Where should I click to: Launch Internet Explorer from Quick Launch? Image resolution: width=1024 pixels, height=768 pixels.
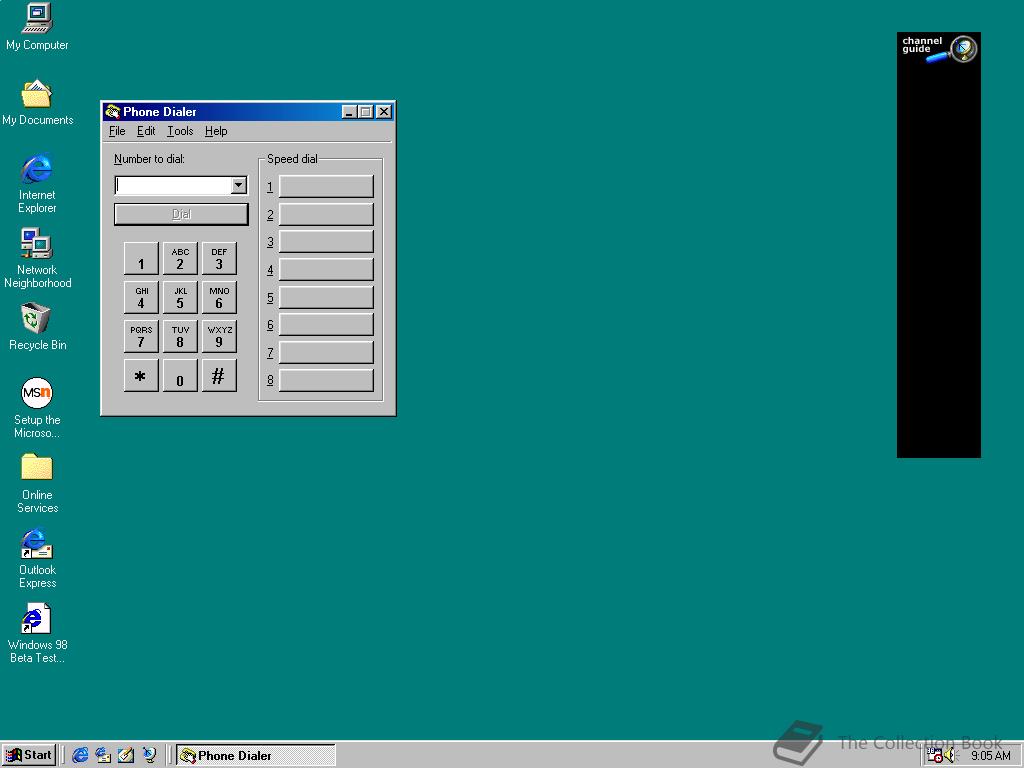(80, 755)
